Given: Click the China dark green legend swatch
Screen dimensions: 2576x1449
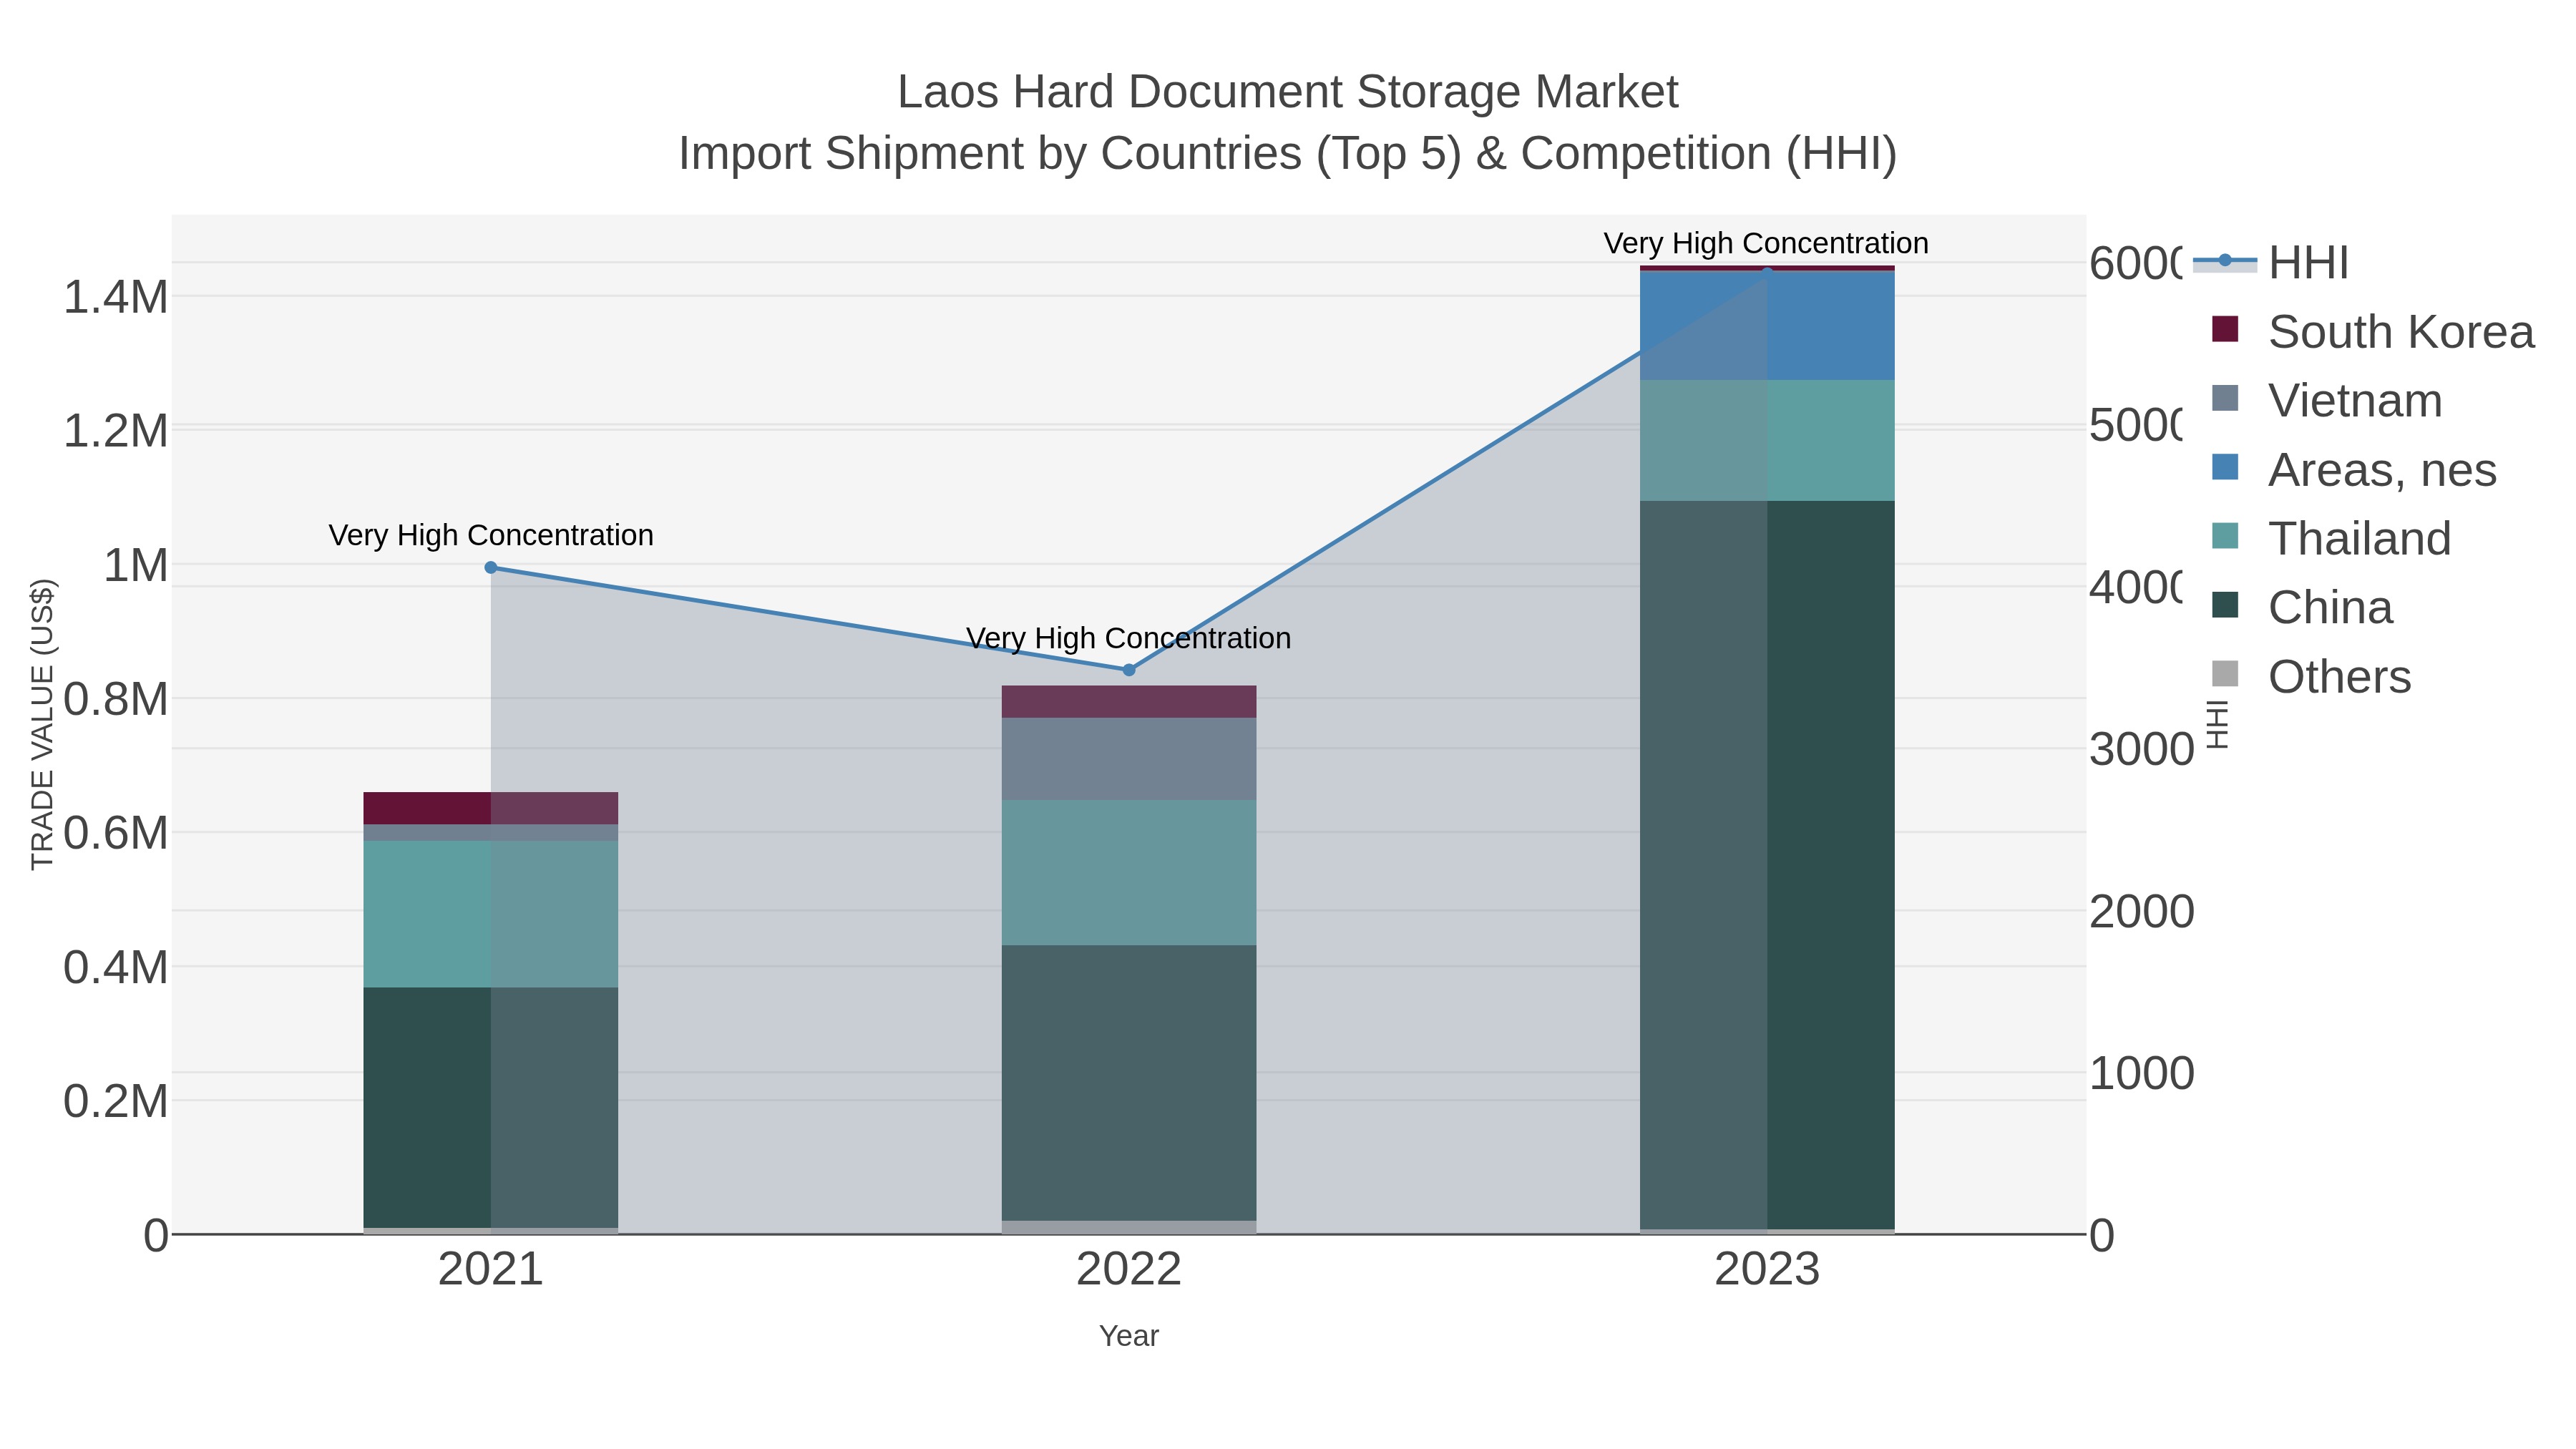Looking at the screenshot, I should (2225, 605).
